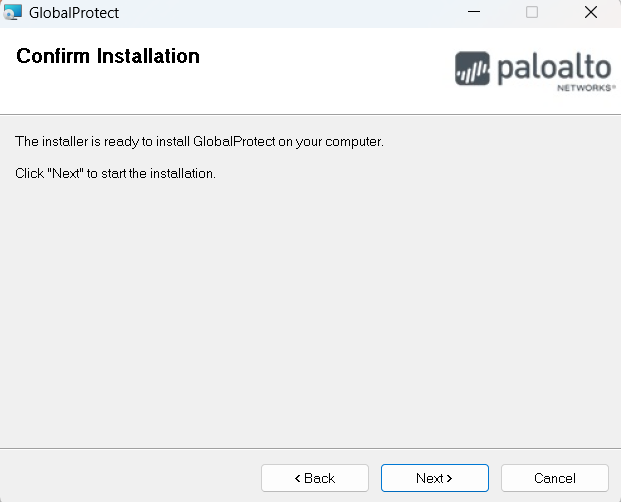
Task: Click the left arrow on the Back button
Action: pos(297,478)
